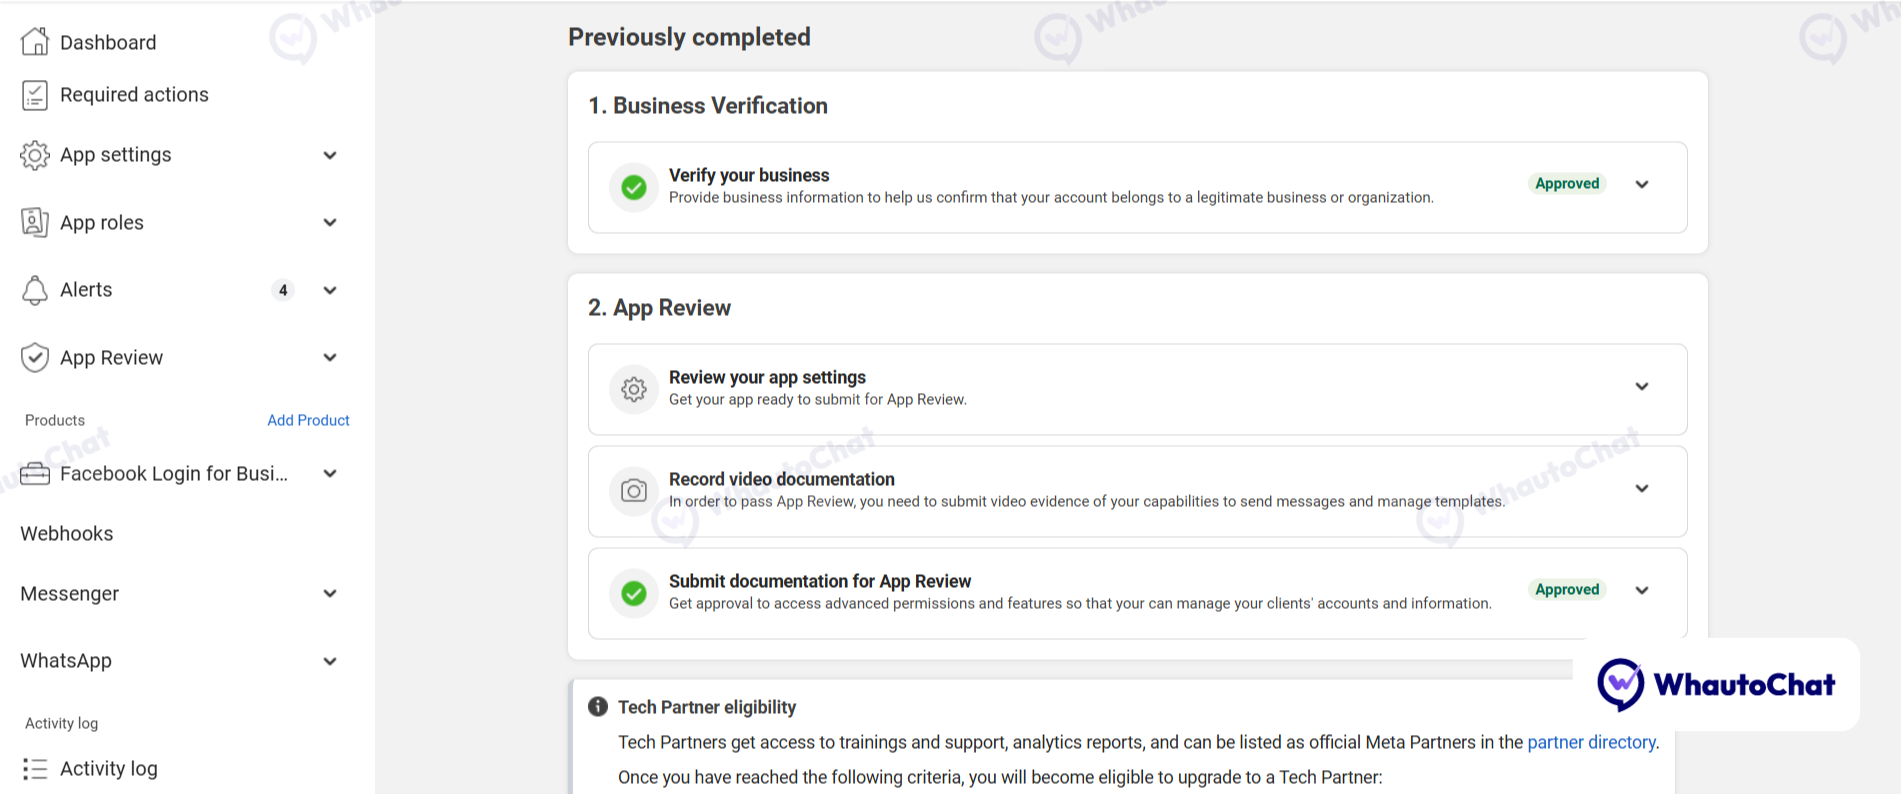The width and height of the screenshot is (1901, 795).
Task: Expand Submit documentation for App Review row
Action: (x=1641, y=590)
